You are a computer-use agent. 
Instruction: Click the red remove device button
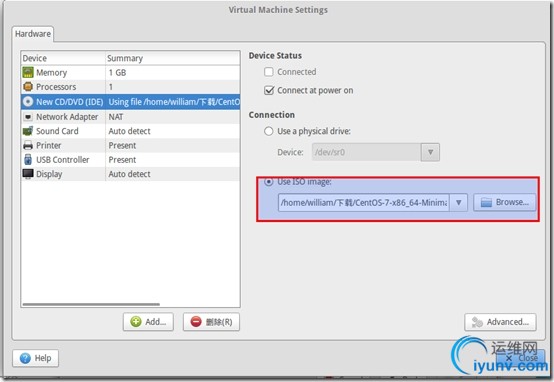point(211,322)
